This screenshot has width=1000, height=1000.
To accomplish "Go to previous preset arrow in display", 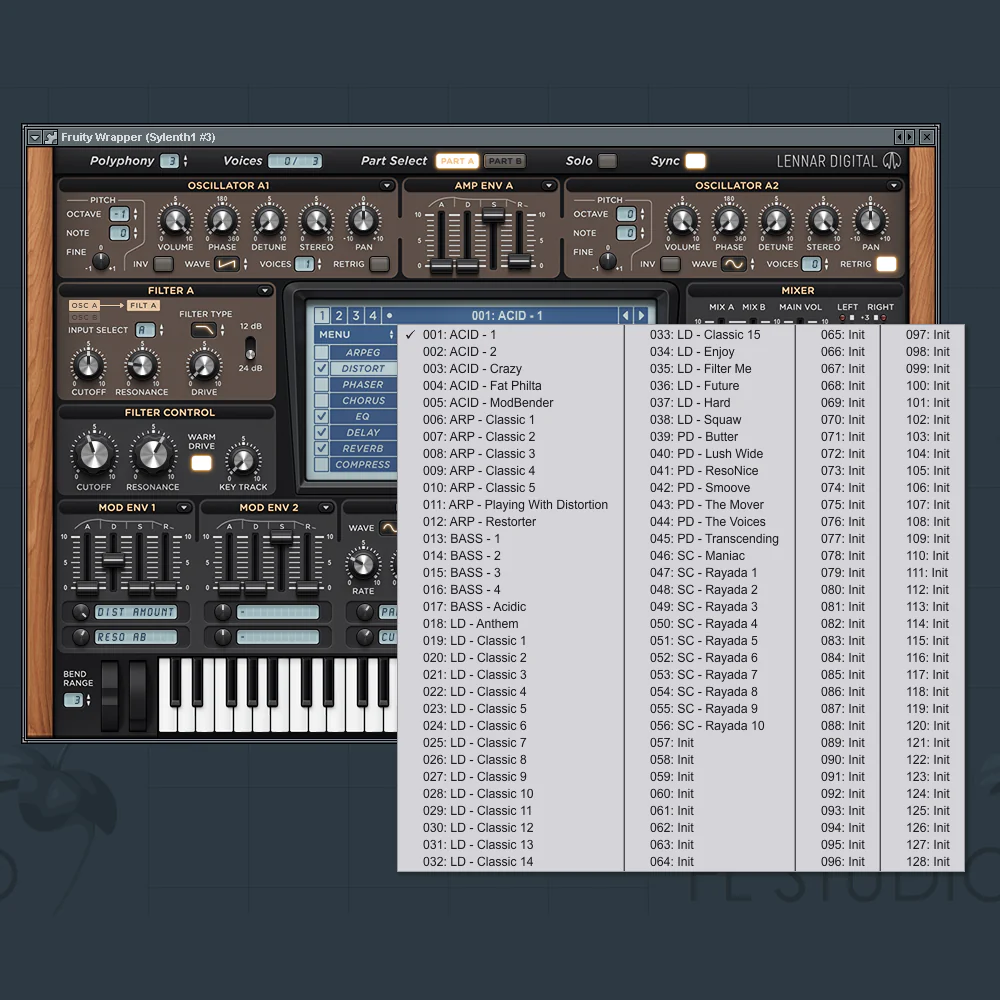I will click(626, 315).
